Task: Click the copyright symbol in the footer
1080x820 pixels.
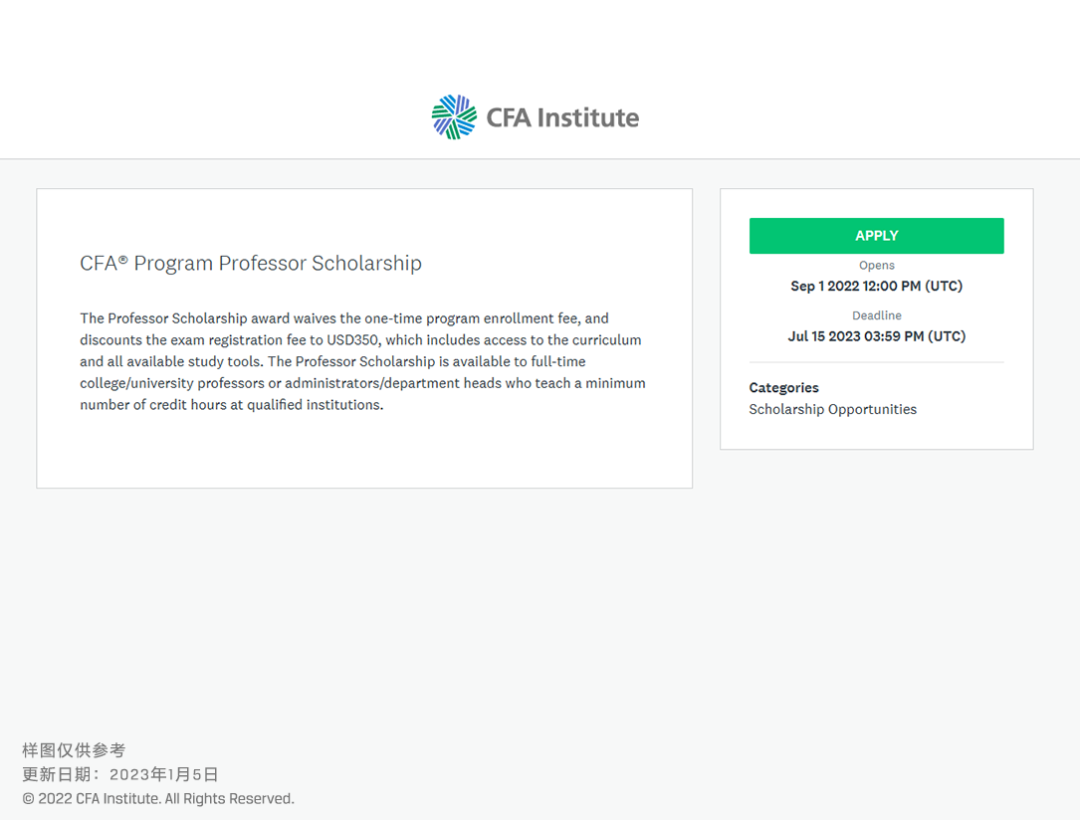Action: [x=28, y=799]
